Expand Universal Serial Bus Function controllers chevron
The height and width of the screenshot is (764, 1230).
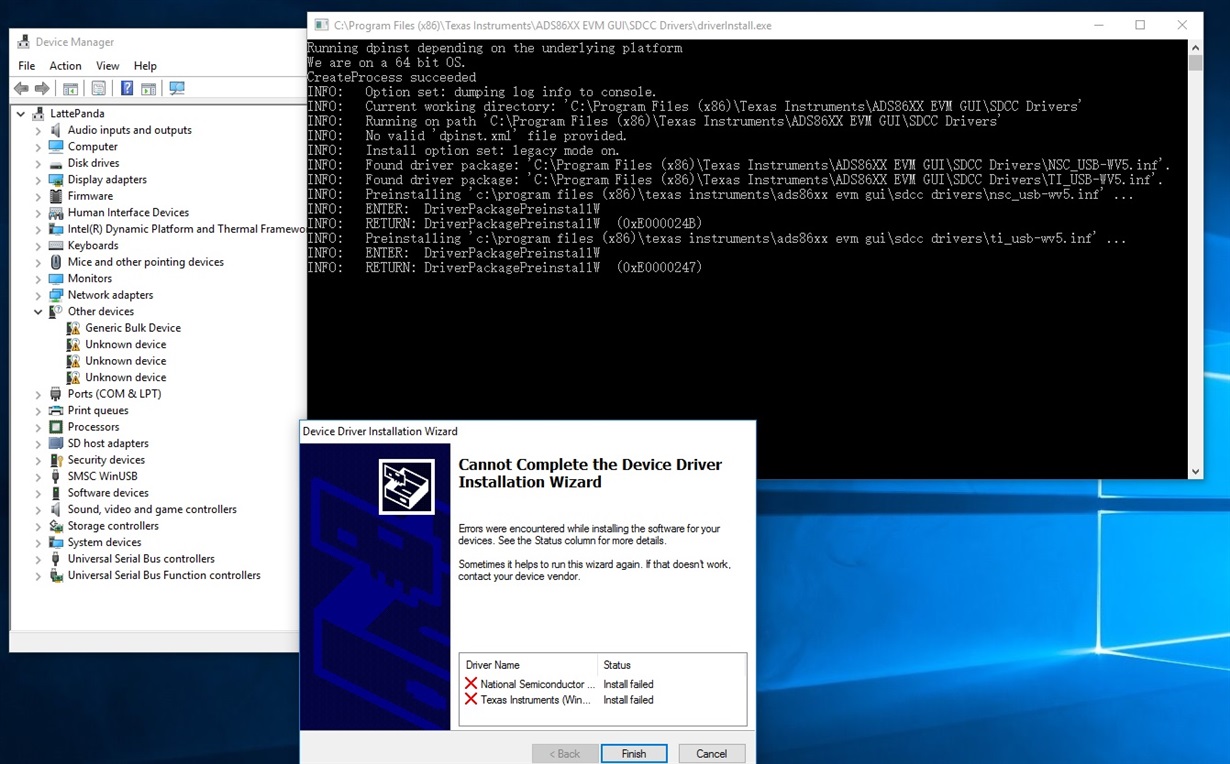point(38,575)
